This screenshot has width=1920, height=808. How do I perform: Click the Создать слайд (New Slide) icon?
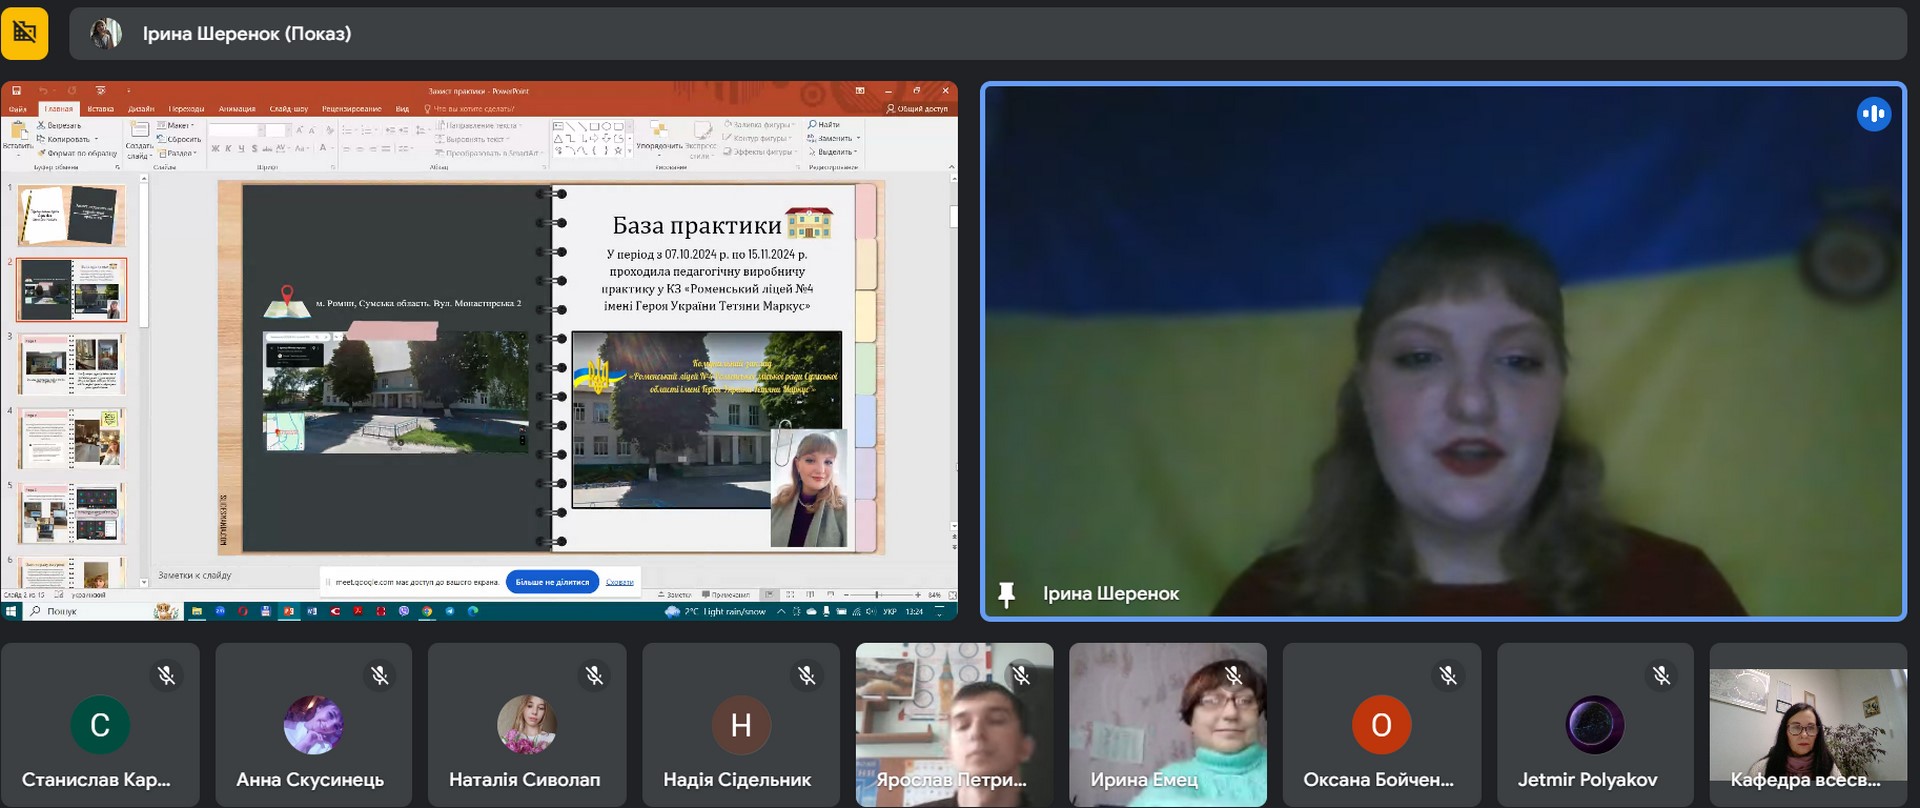click(x=139, y=130)
